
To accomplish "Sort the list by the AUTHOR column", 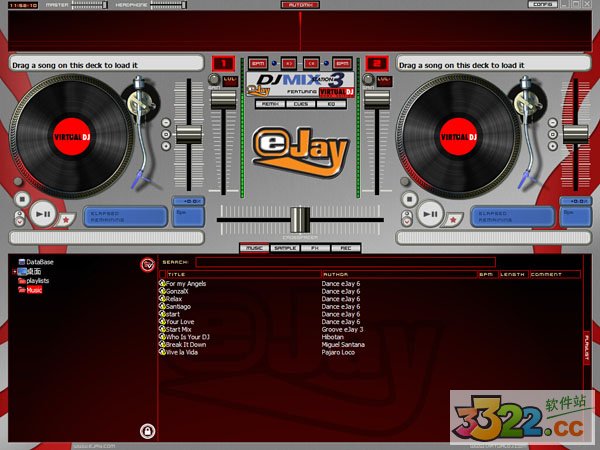I will [x=399, y=274].
